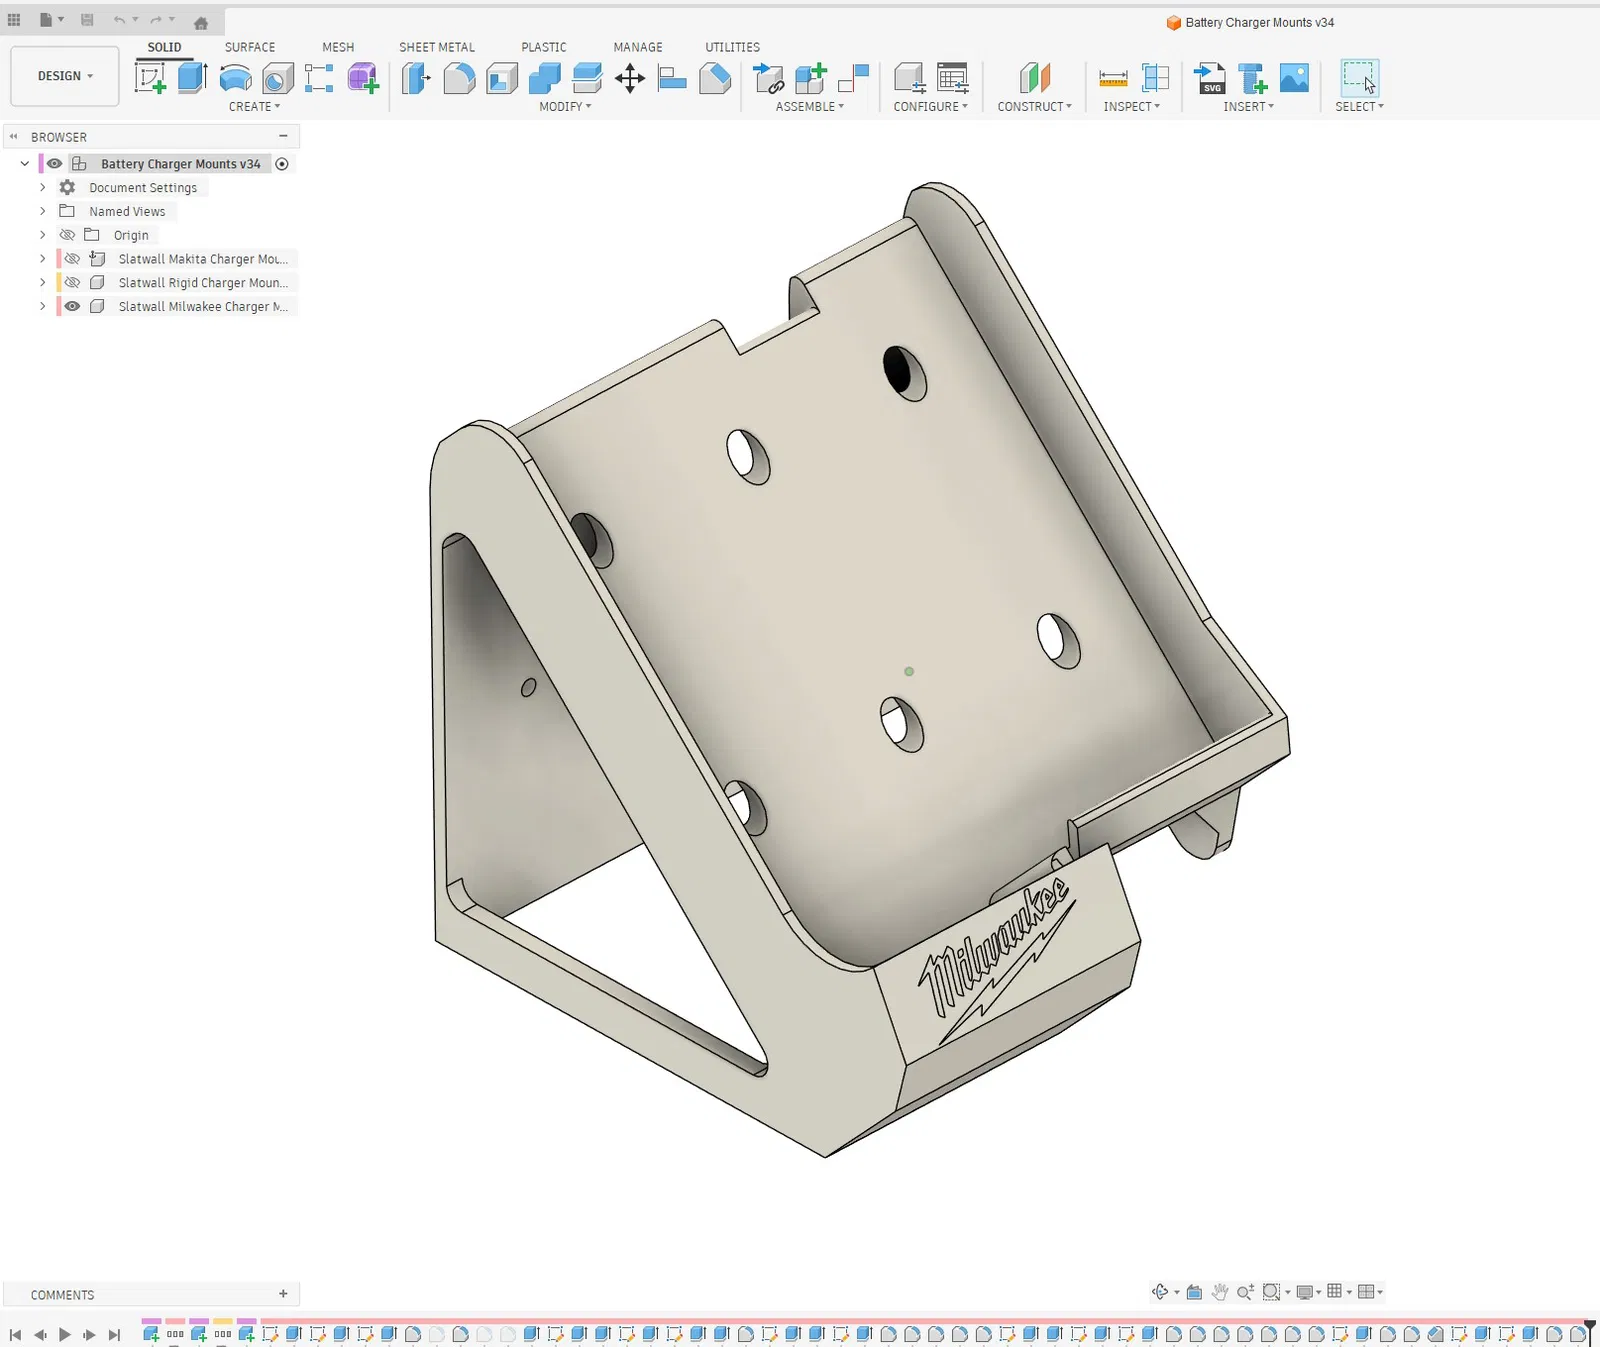The width and height of the screenshot is (1600, 1347).
Task: Choose the Combine tool
Action: pos(545,78)
